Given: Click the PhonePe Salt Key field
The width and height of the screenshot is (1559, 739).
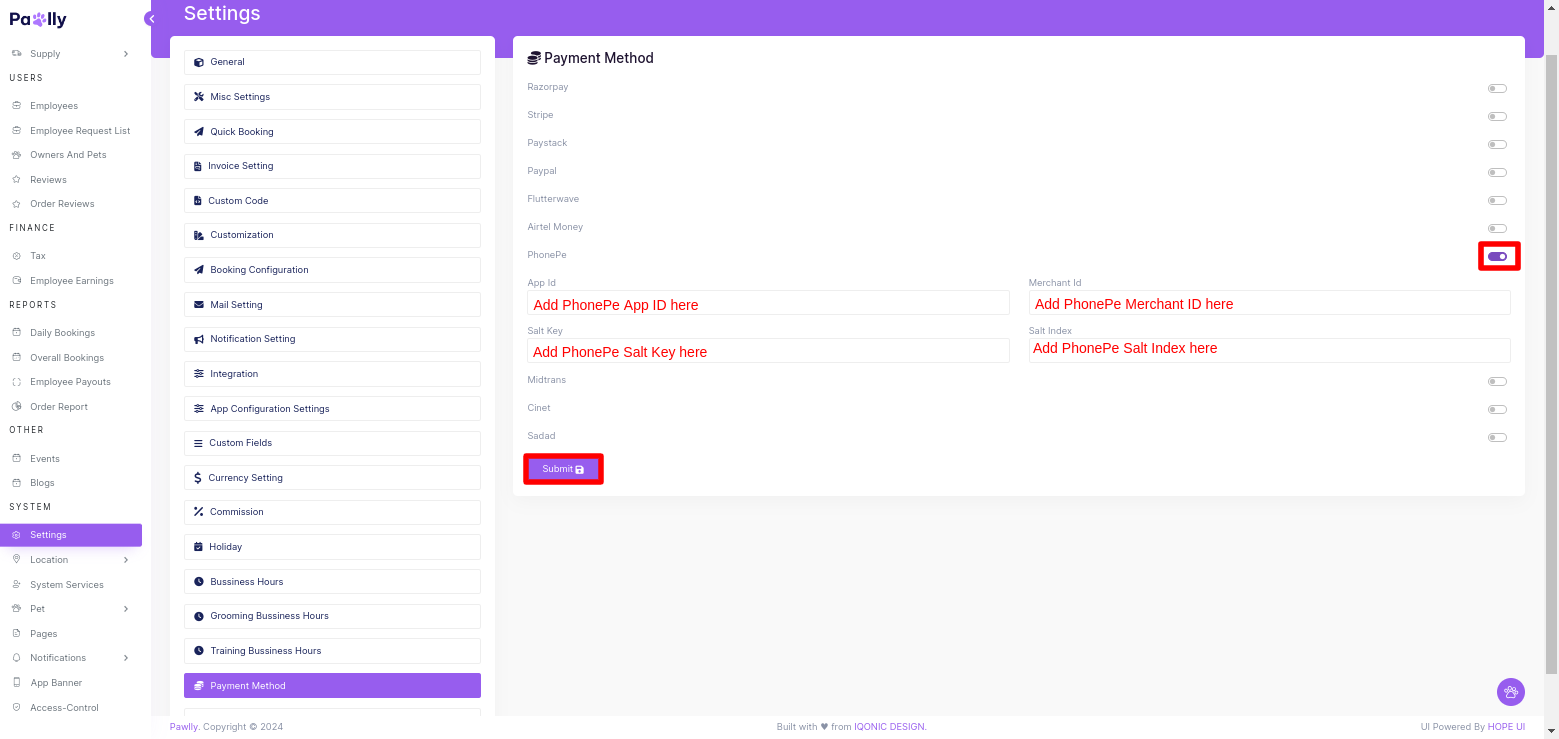Looking at the screenshot, I should point(768,350).
